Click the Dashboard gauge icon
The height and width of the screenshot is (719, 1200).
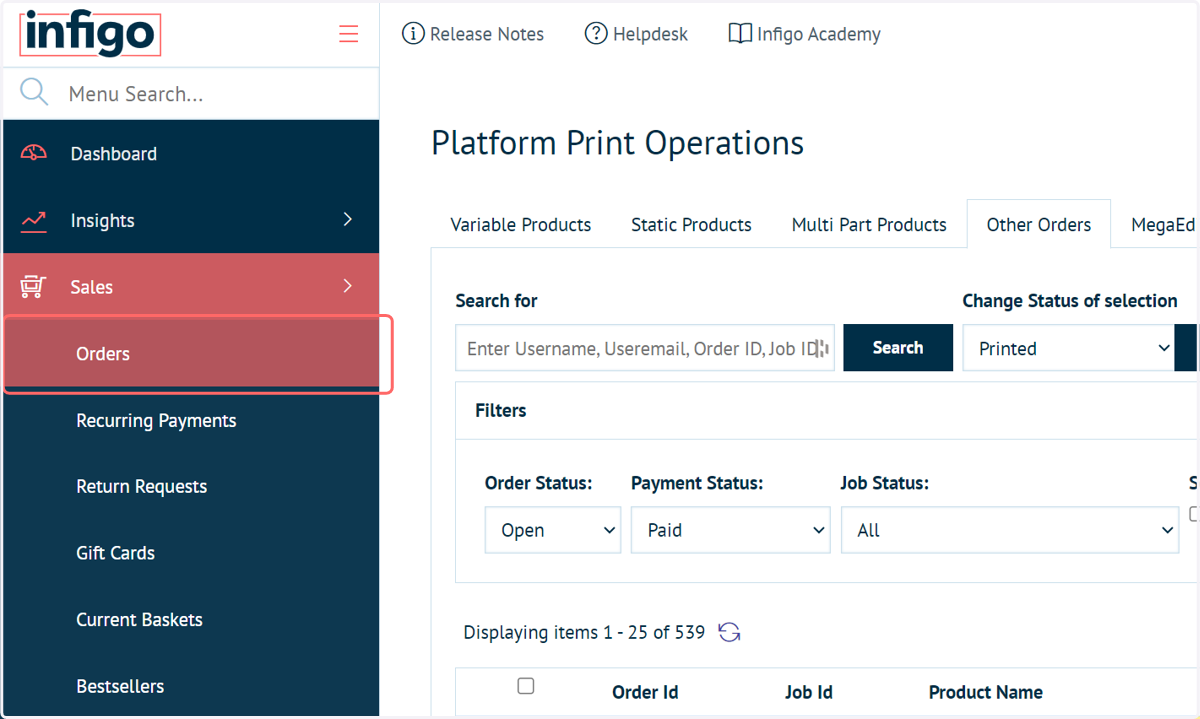[x=34, y=154]
